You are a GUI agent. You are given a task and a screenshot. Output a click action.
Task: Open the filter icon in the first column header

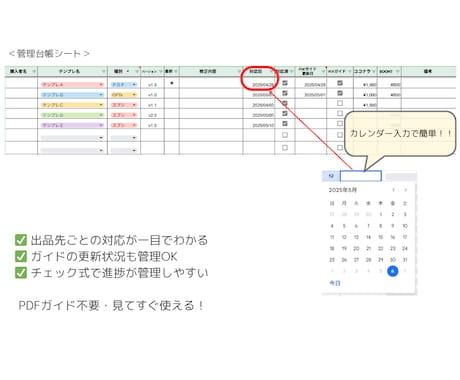point(34,71)
